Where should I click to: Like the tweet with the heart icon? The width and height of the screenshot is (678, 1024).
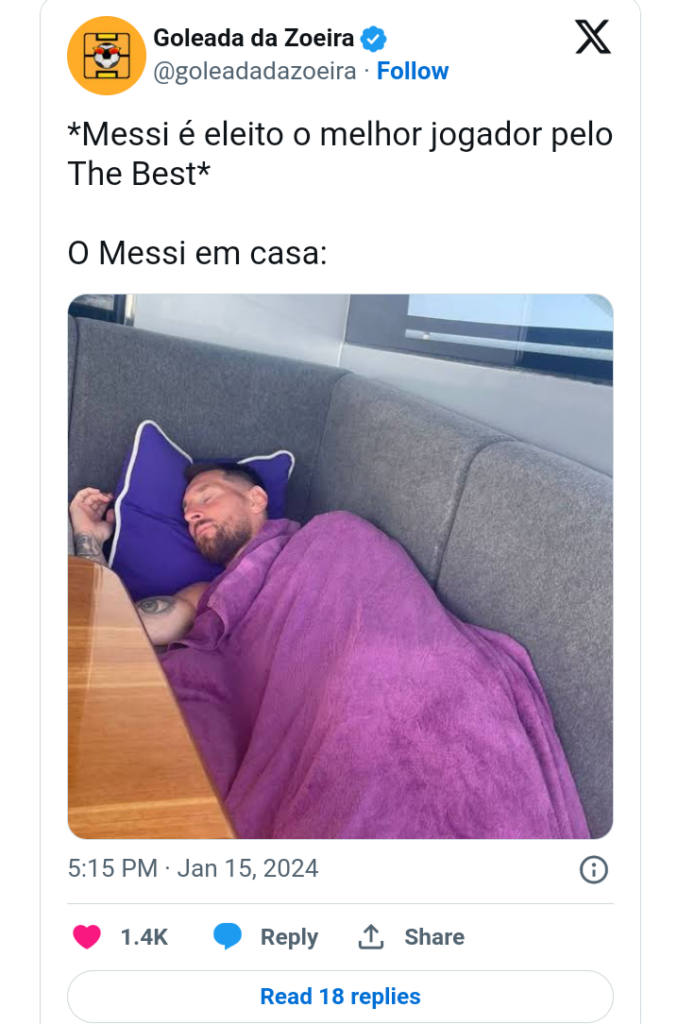87,936
